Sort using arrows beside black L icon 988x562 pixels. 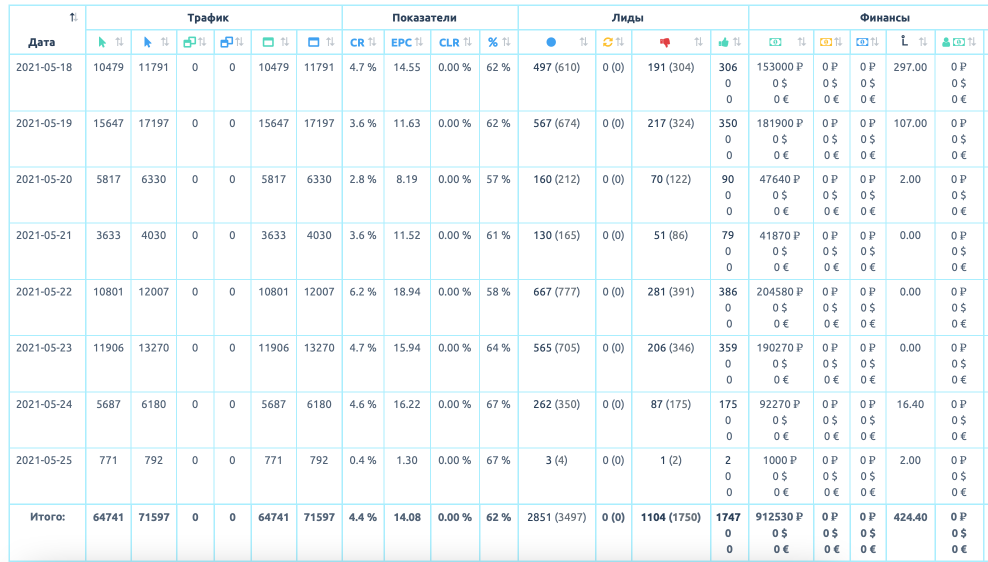pos(923,42)
